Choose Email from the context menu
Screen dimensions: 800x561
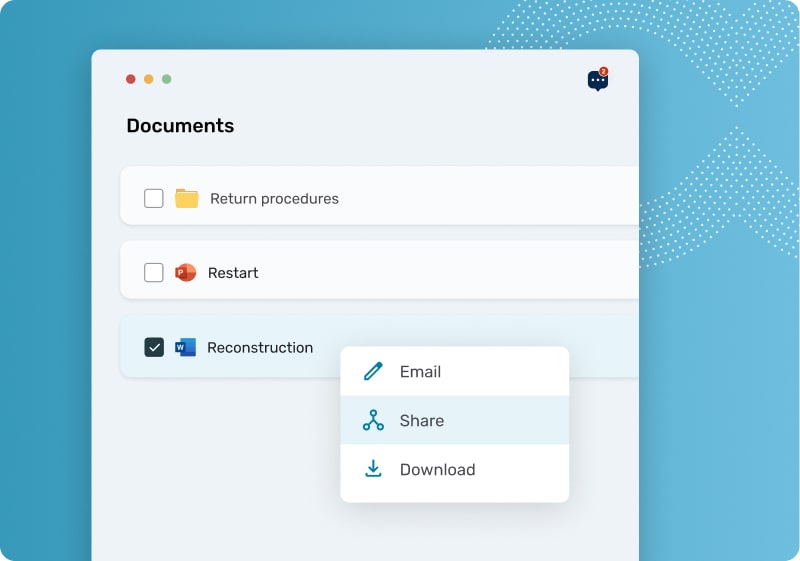(x=455, y=371)
